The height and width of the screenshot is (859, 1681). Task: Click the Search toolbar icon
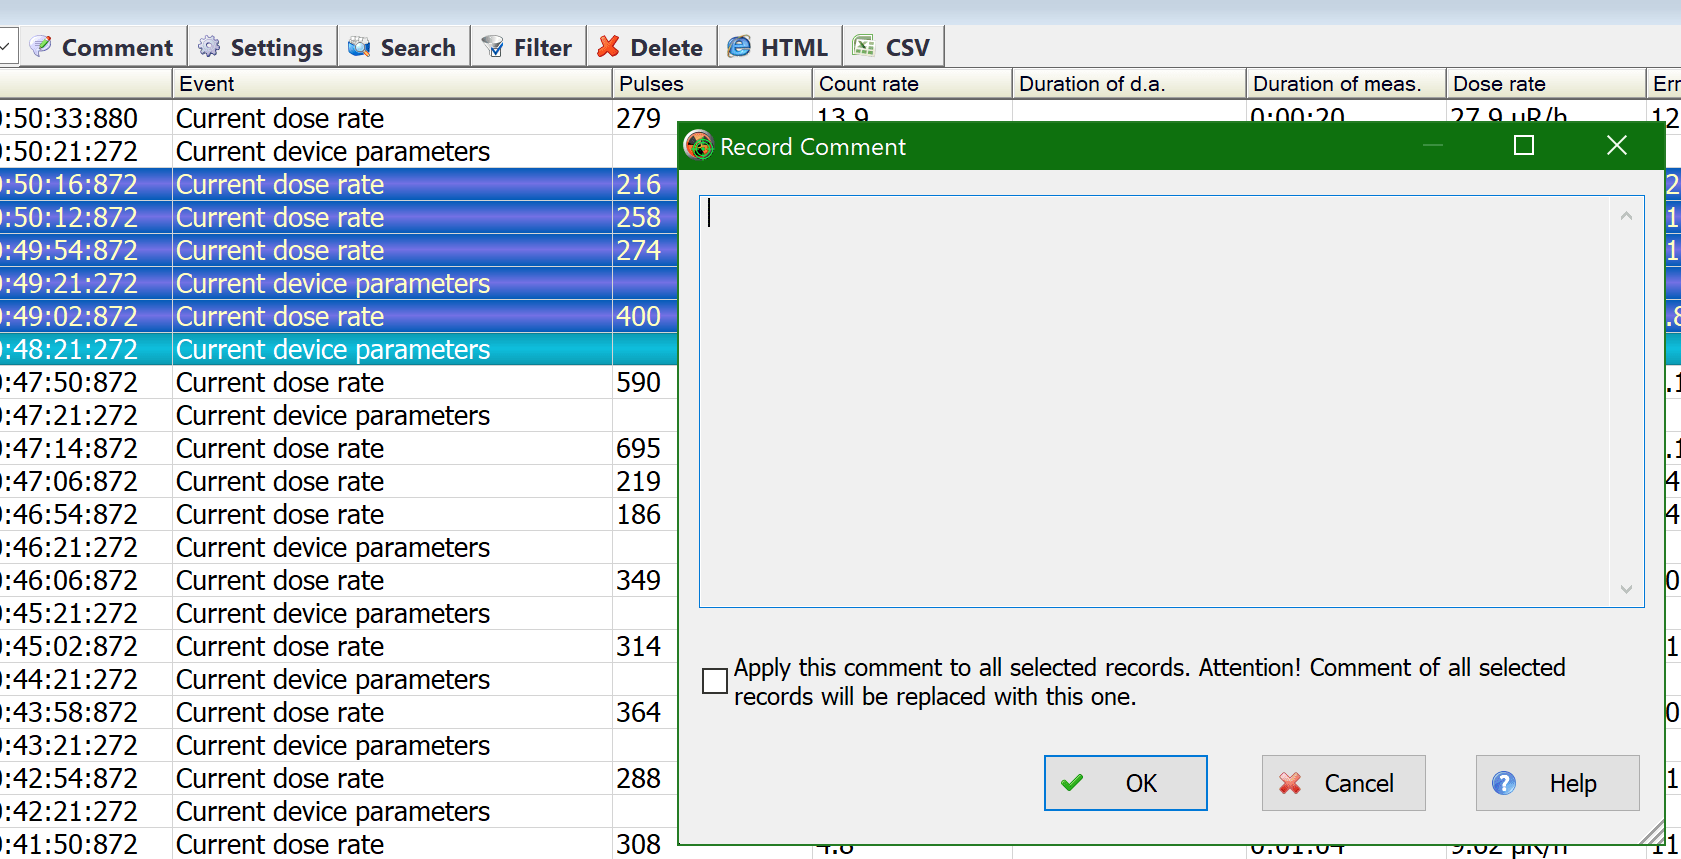359,47
